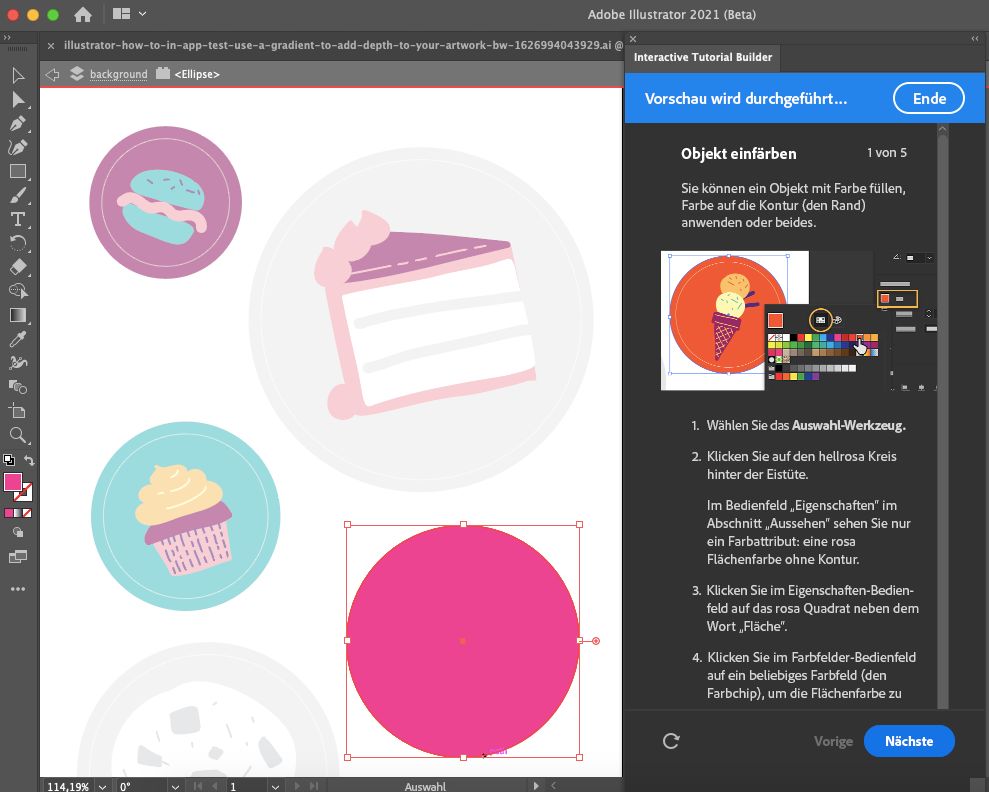Open Edit Toolbar three-dots menu
This screenshot has height=792, width=989.
tap(18, 589)
